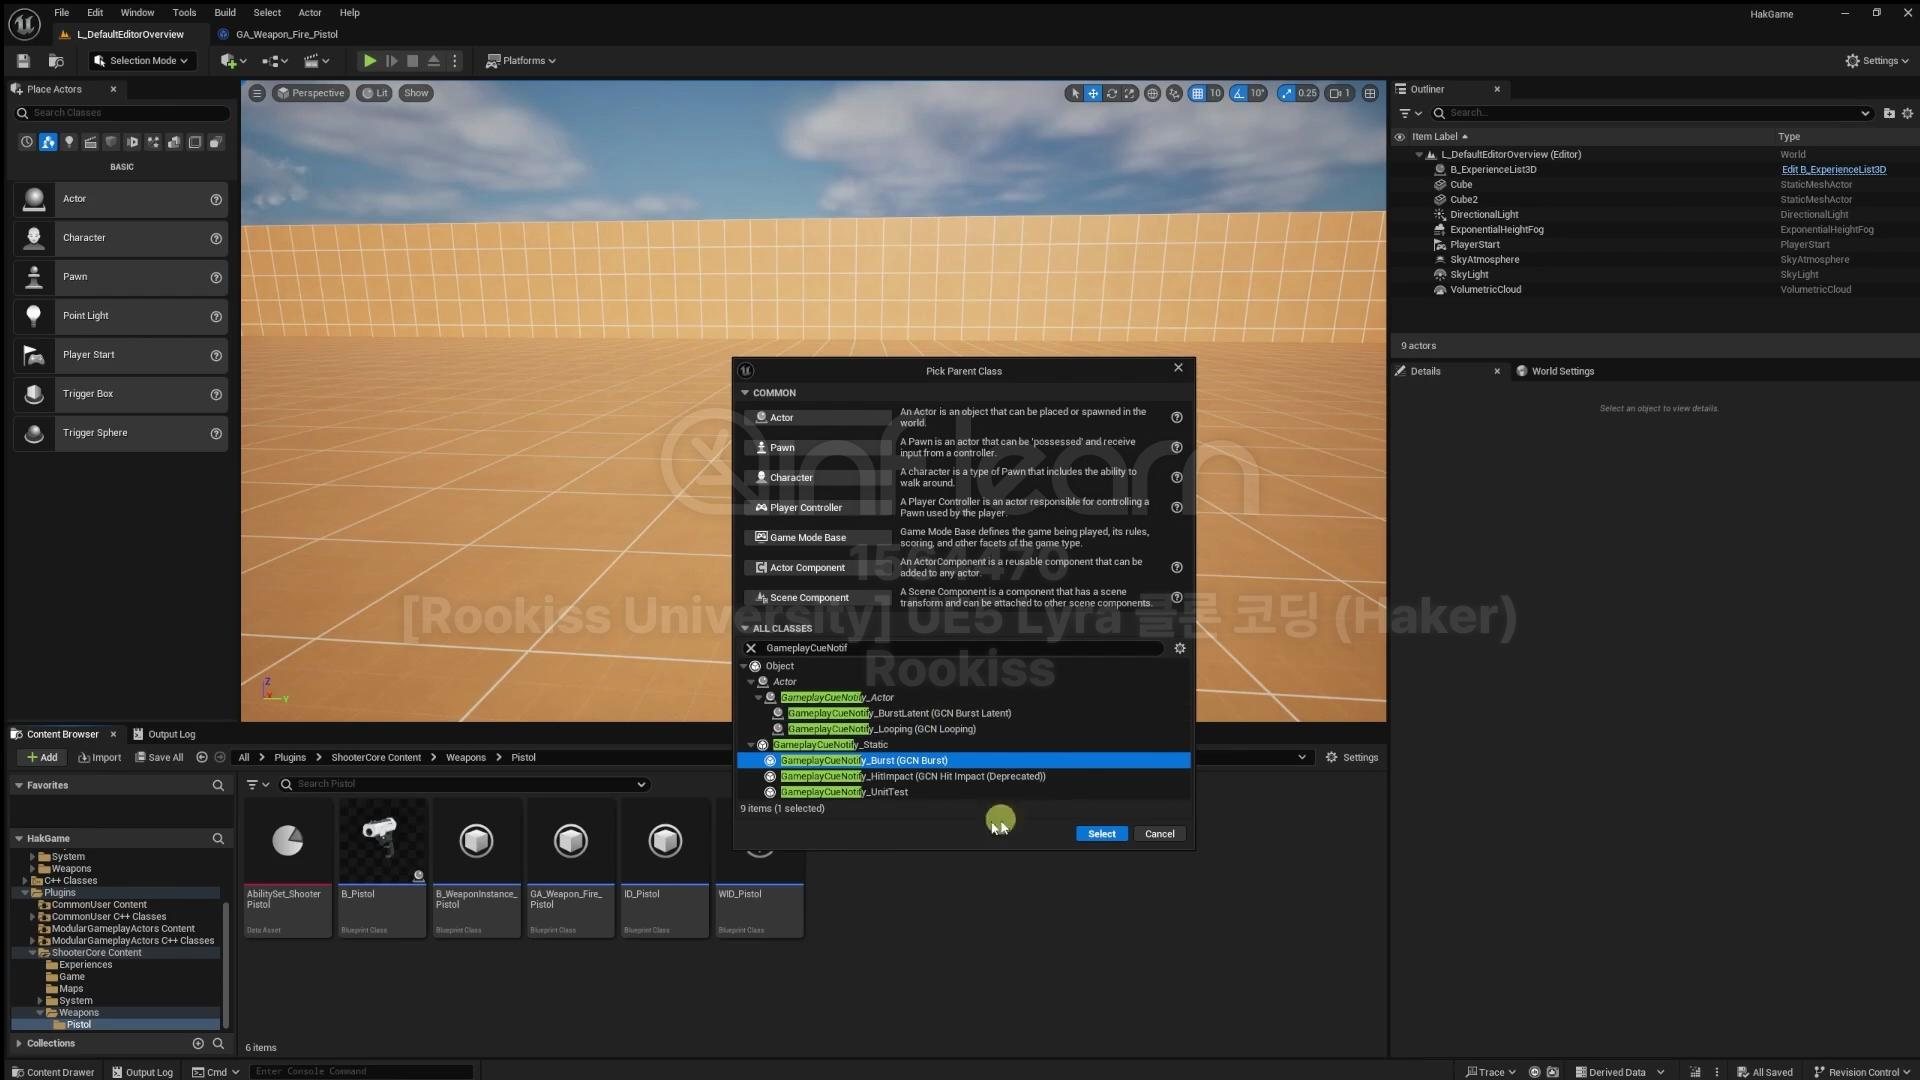Toggle visibility eye column in Outliner
The image size is (1920, 1080).
coord(1400,137)
